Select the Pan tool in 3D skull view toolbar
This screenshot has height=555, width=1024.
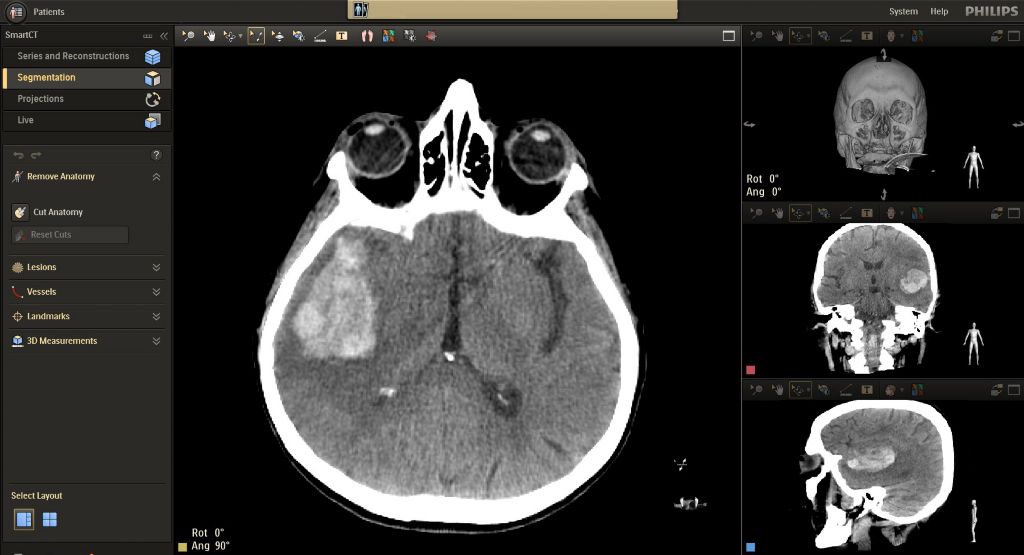coord(778,36)
